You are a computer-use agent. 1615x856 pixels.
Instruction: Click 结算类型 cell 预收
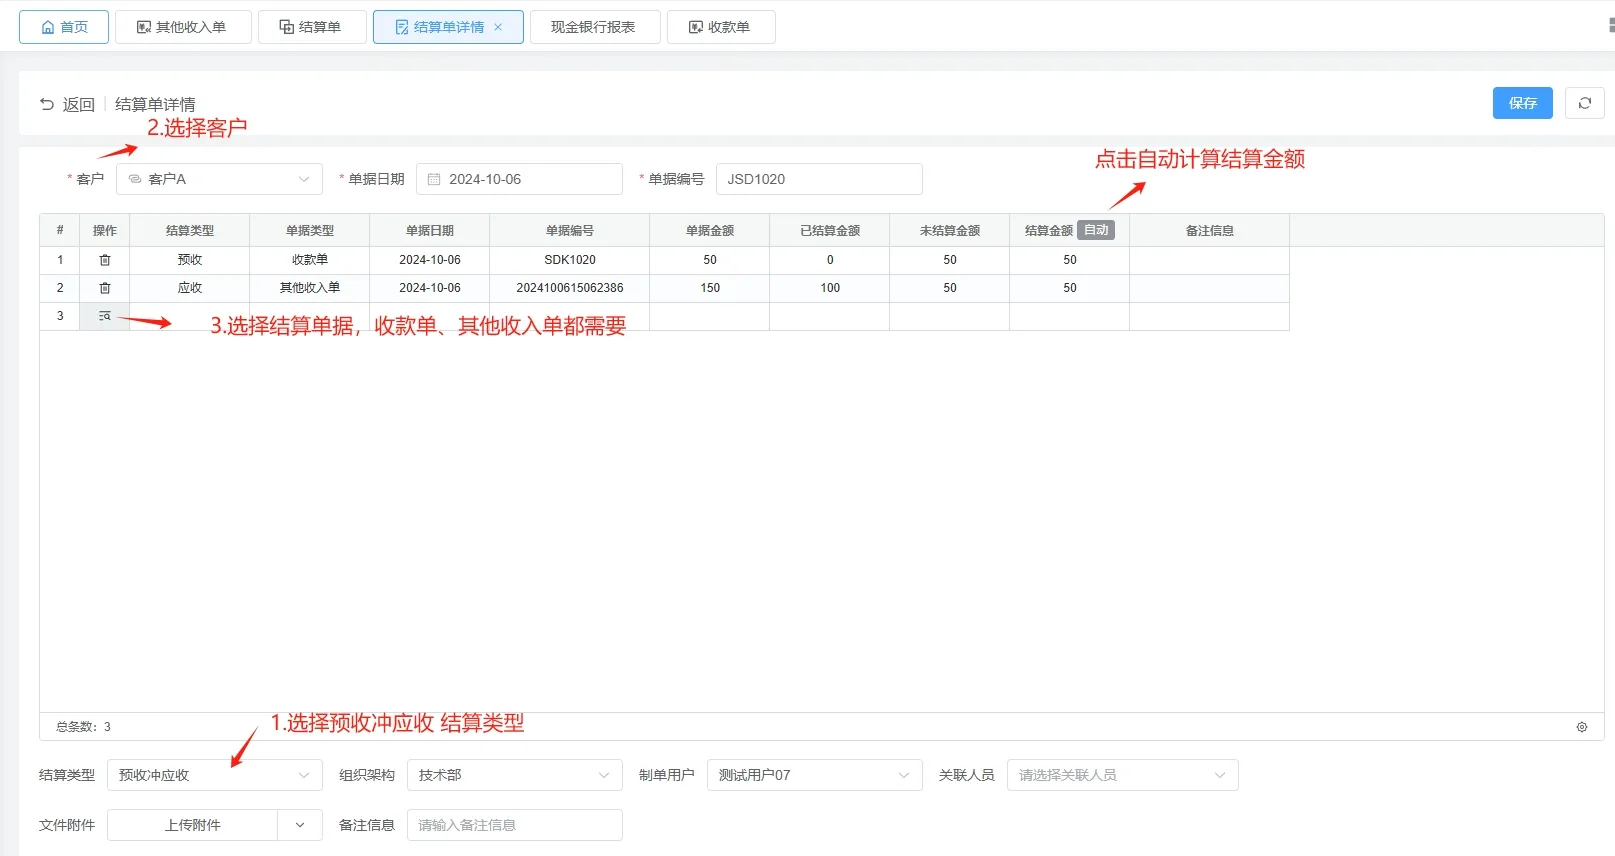click(x=190, y=260)
